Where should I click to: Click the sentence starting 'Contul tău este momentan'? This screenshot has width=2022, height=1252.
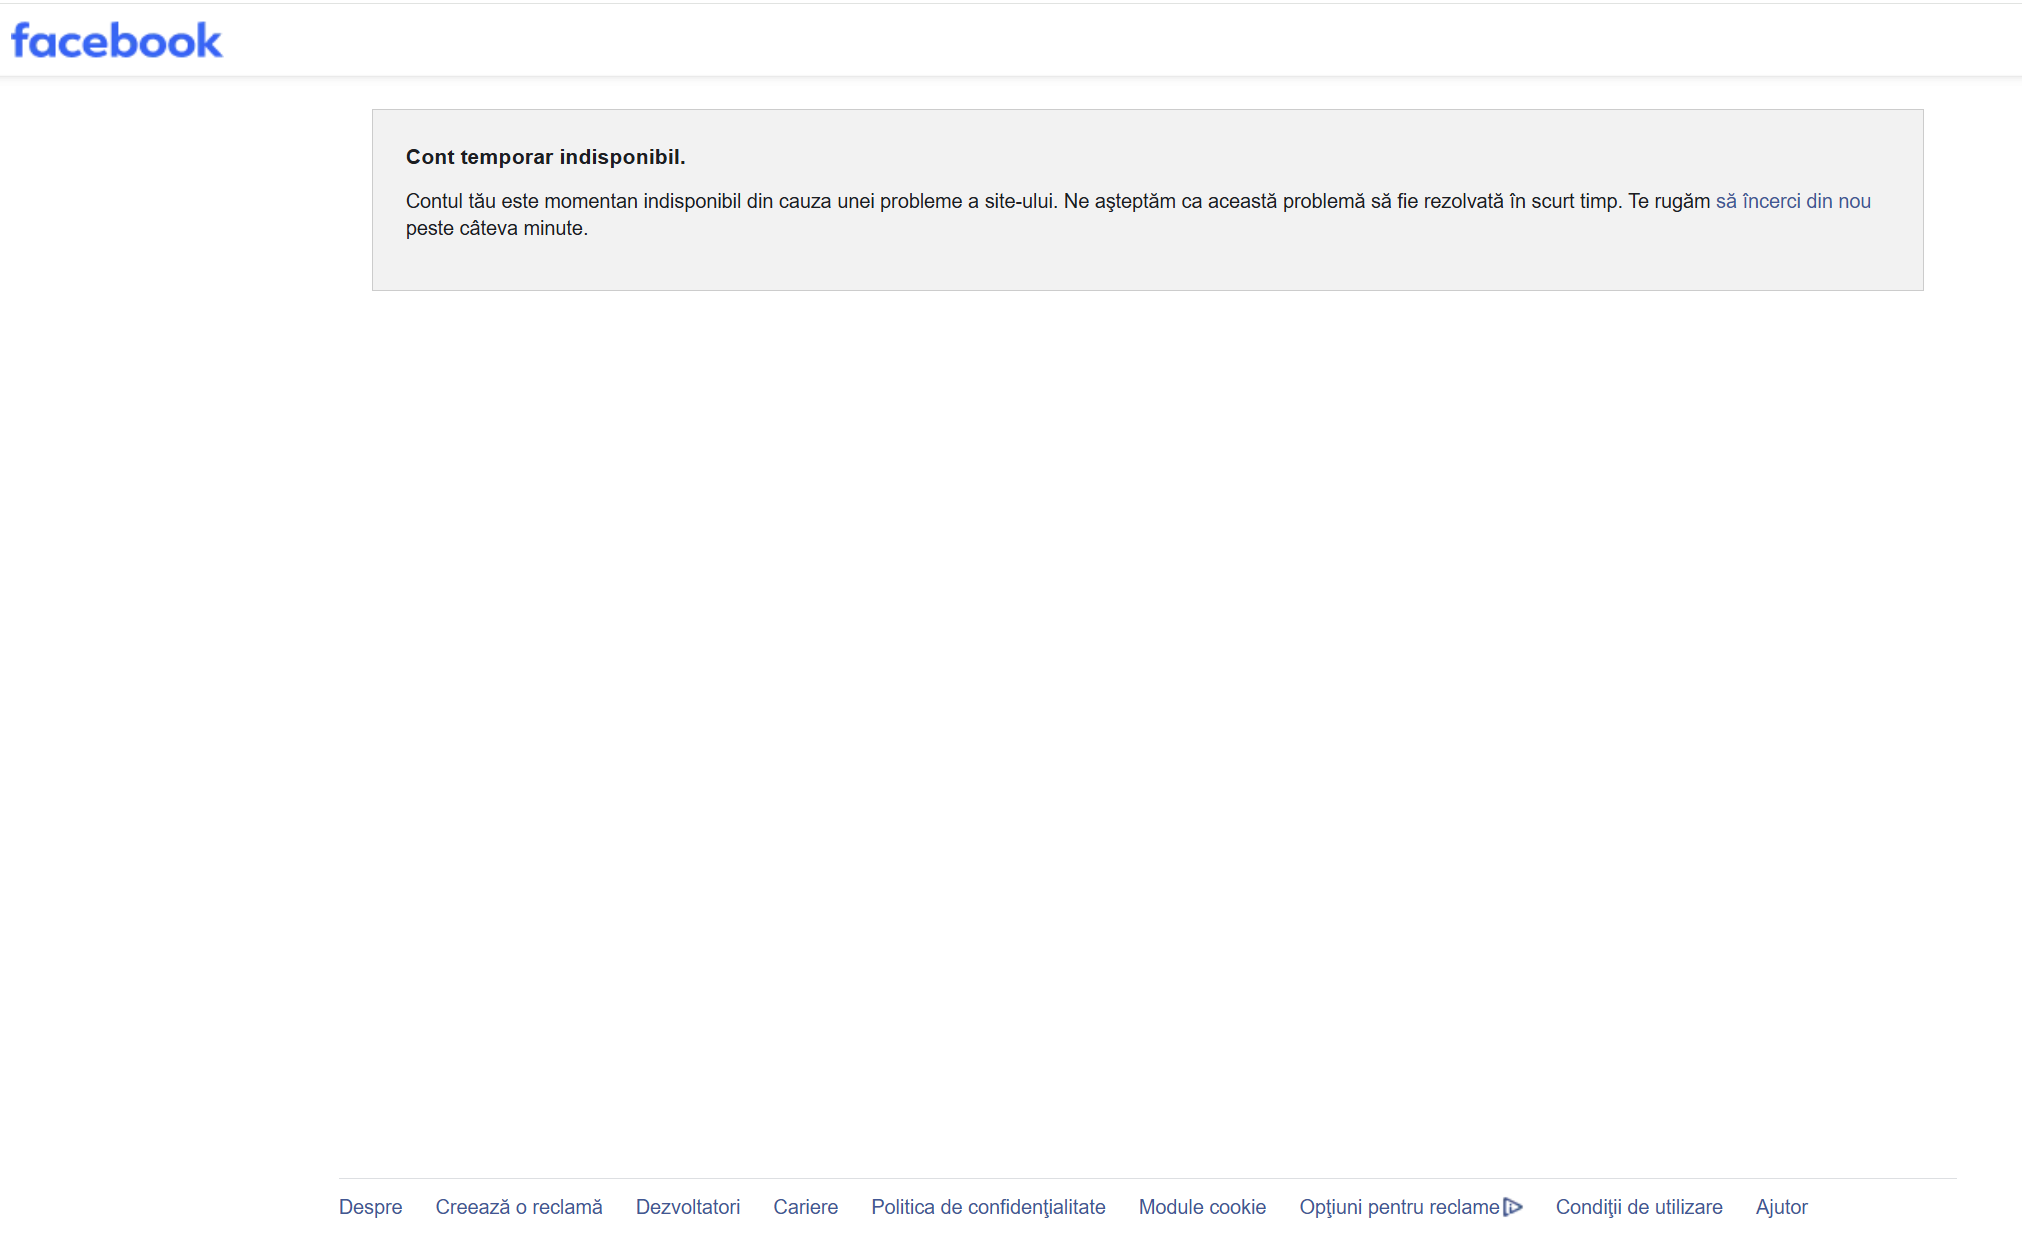(730, 201)
